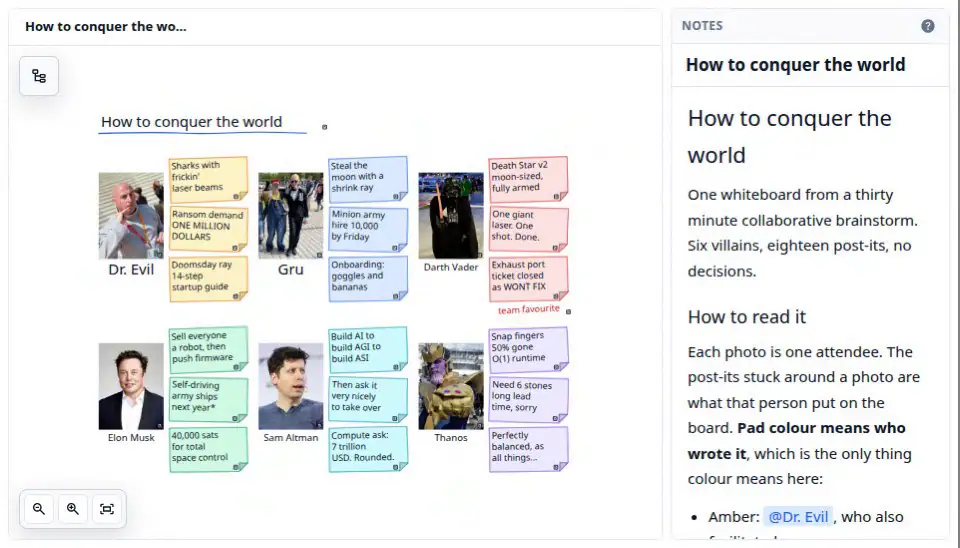
Task: Click the "Darth Vader" name caption
Action: coord(451,267)
